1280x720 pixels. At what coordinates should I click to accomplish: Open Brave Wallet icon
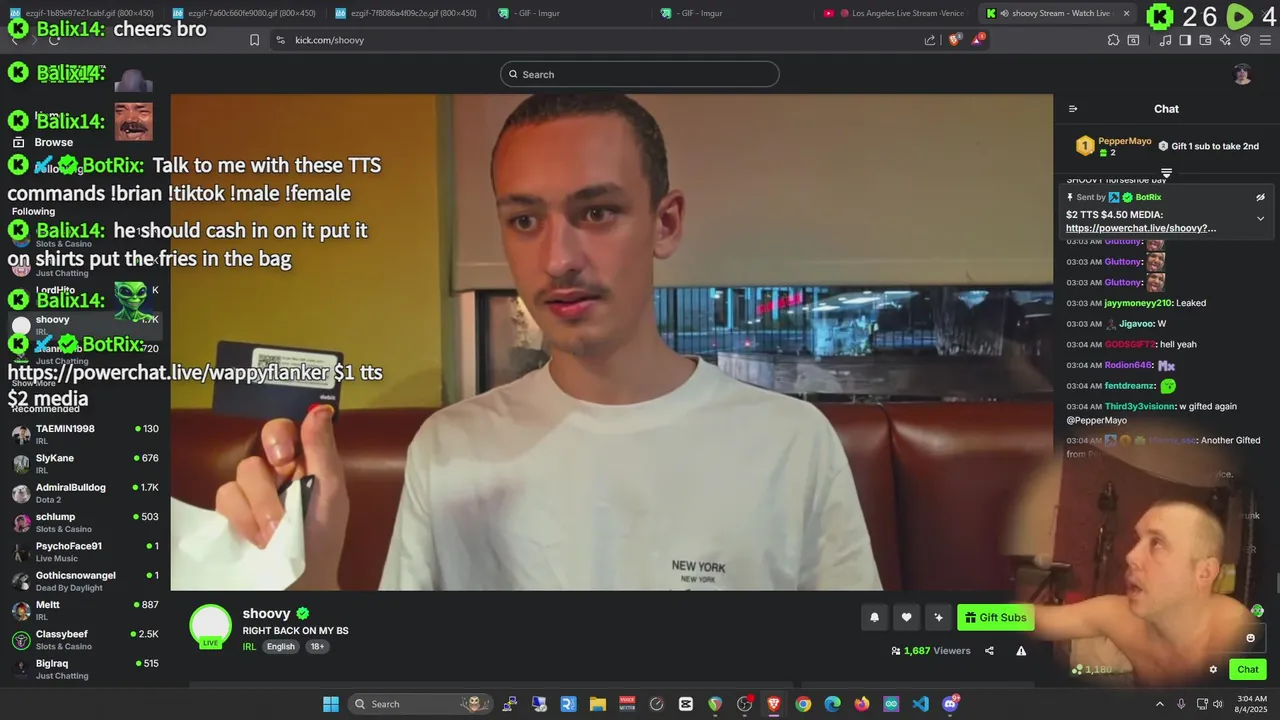coord(1205,40)
